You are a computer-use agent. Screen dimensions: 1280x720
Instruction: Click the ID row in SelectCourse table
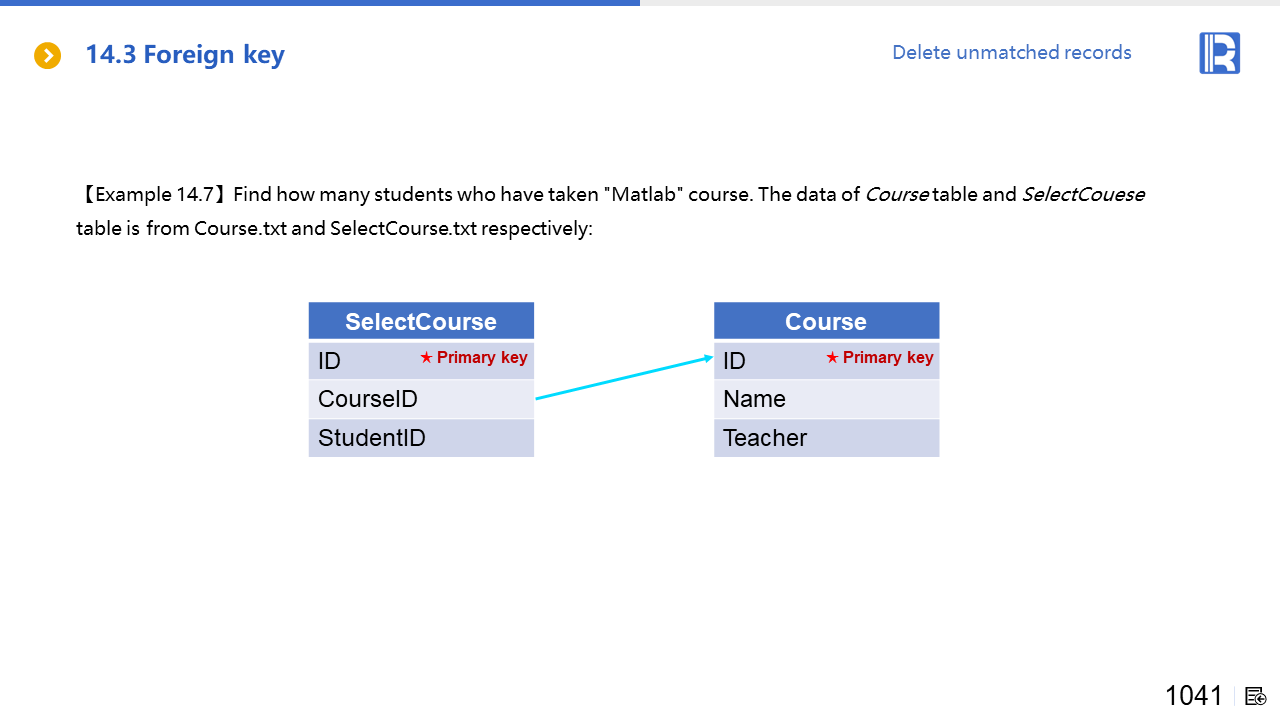click(x=360, y=361)
